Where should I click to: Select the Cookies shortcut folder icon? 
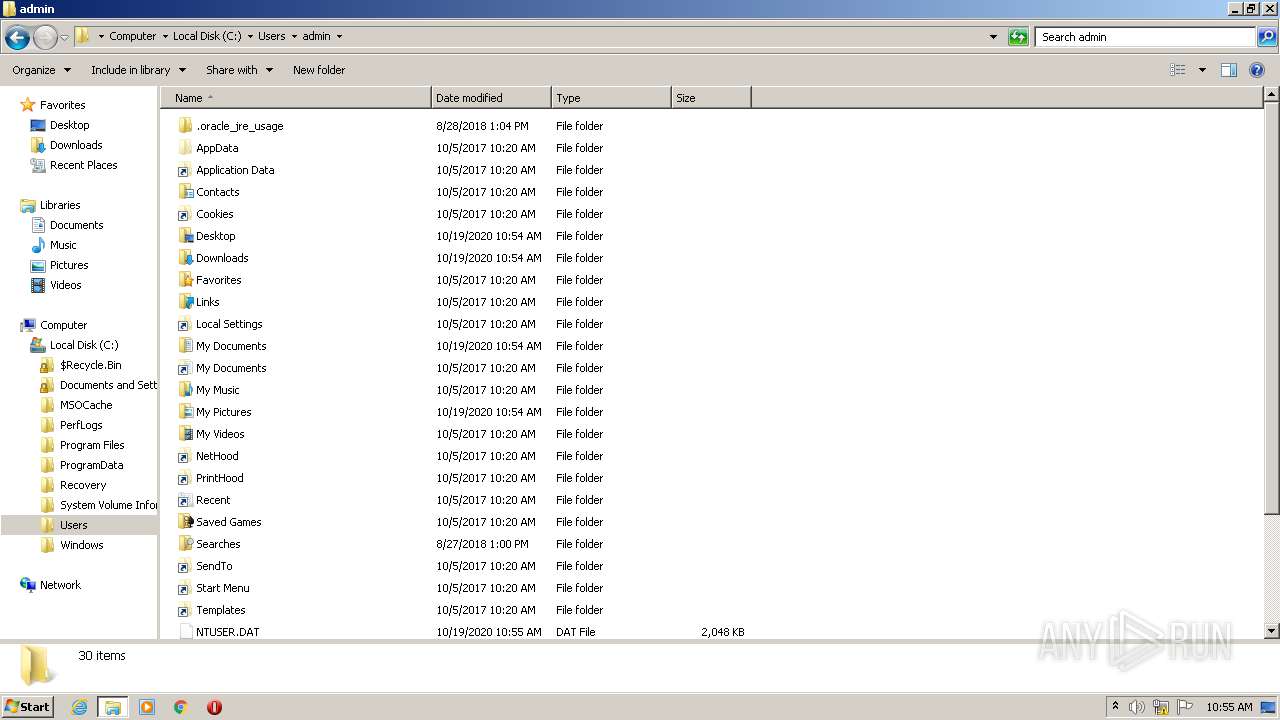coord(185,214)
